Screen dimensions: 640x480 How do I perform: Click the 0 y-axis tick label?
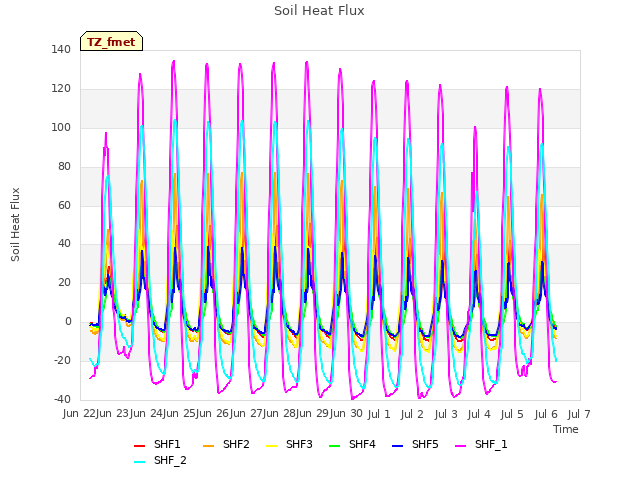point(68,322)
